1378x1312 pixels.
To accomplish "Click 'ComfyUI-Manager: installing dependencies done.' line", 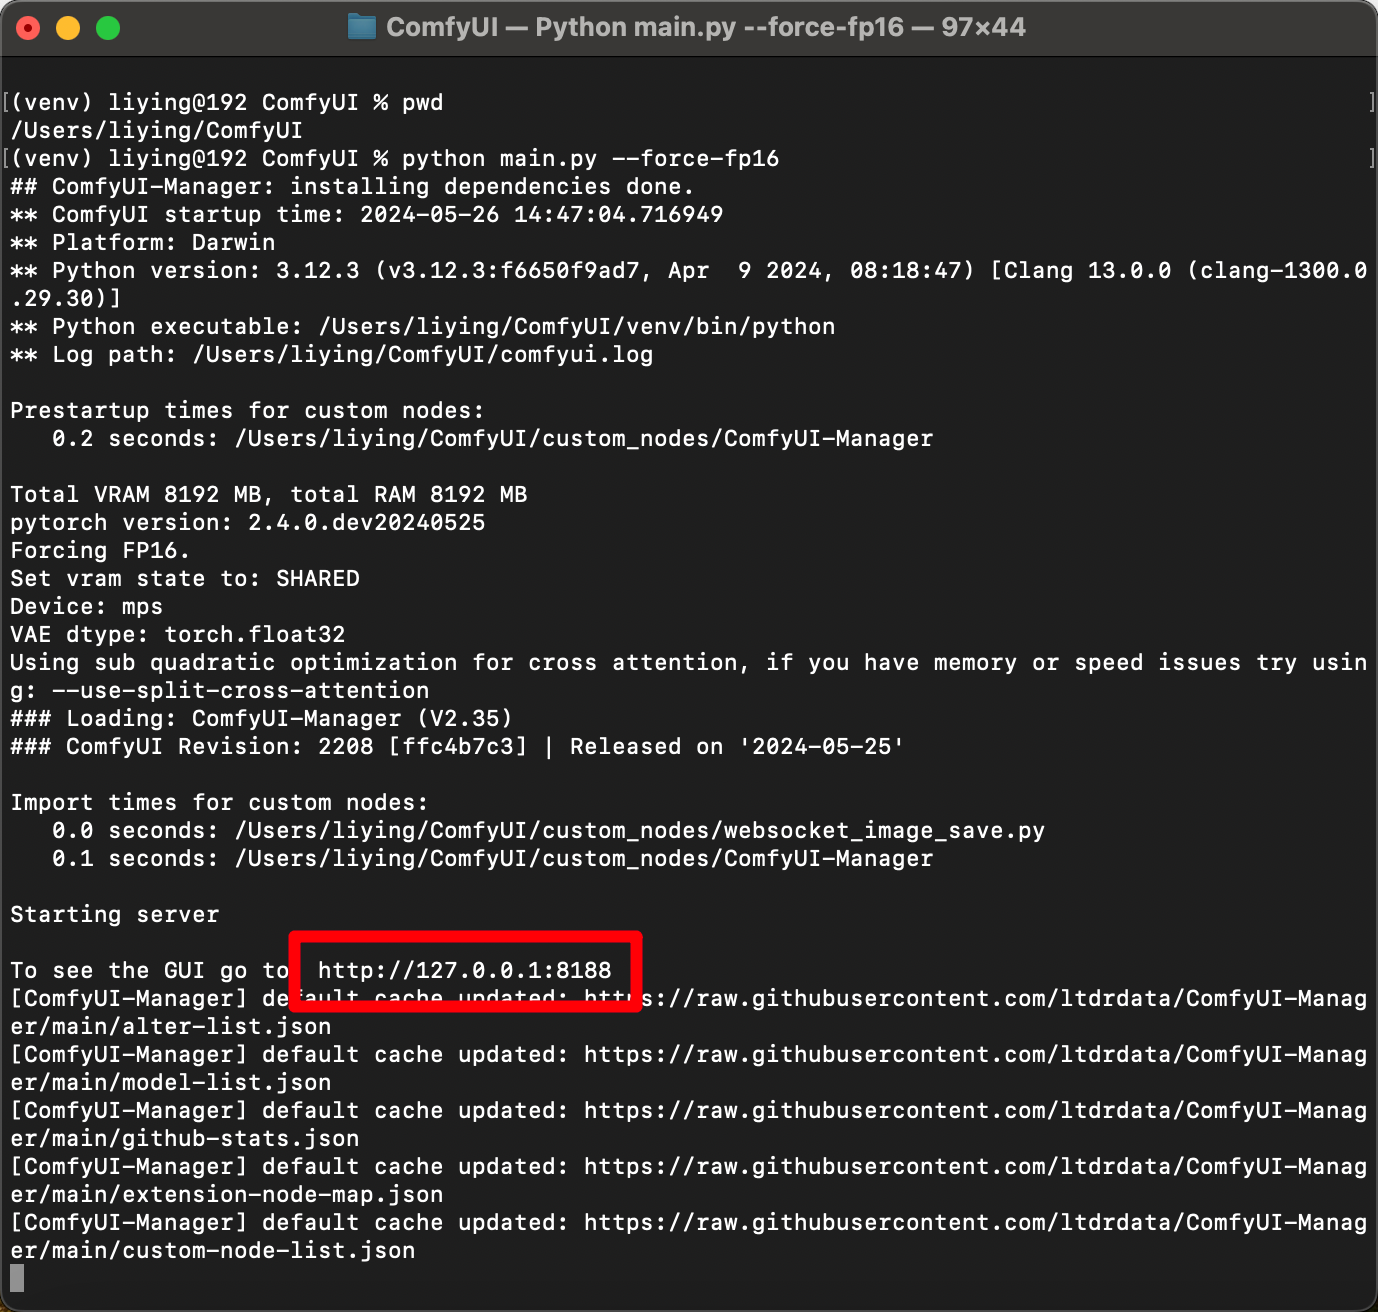I will 352,187.
